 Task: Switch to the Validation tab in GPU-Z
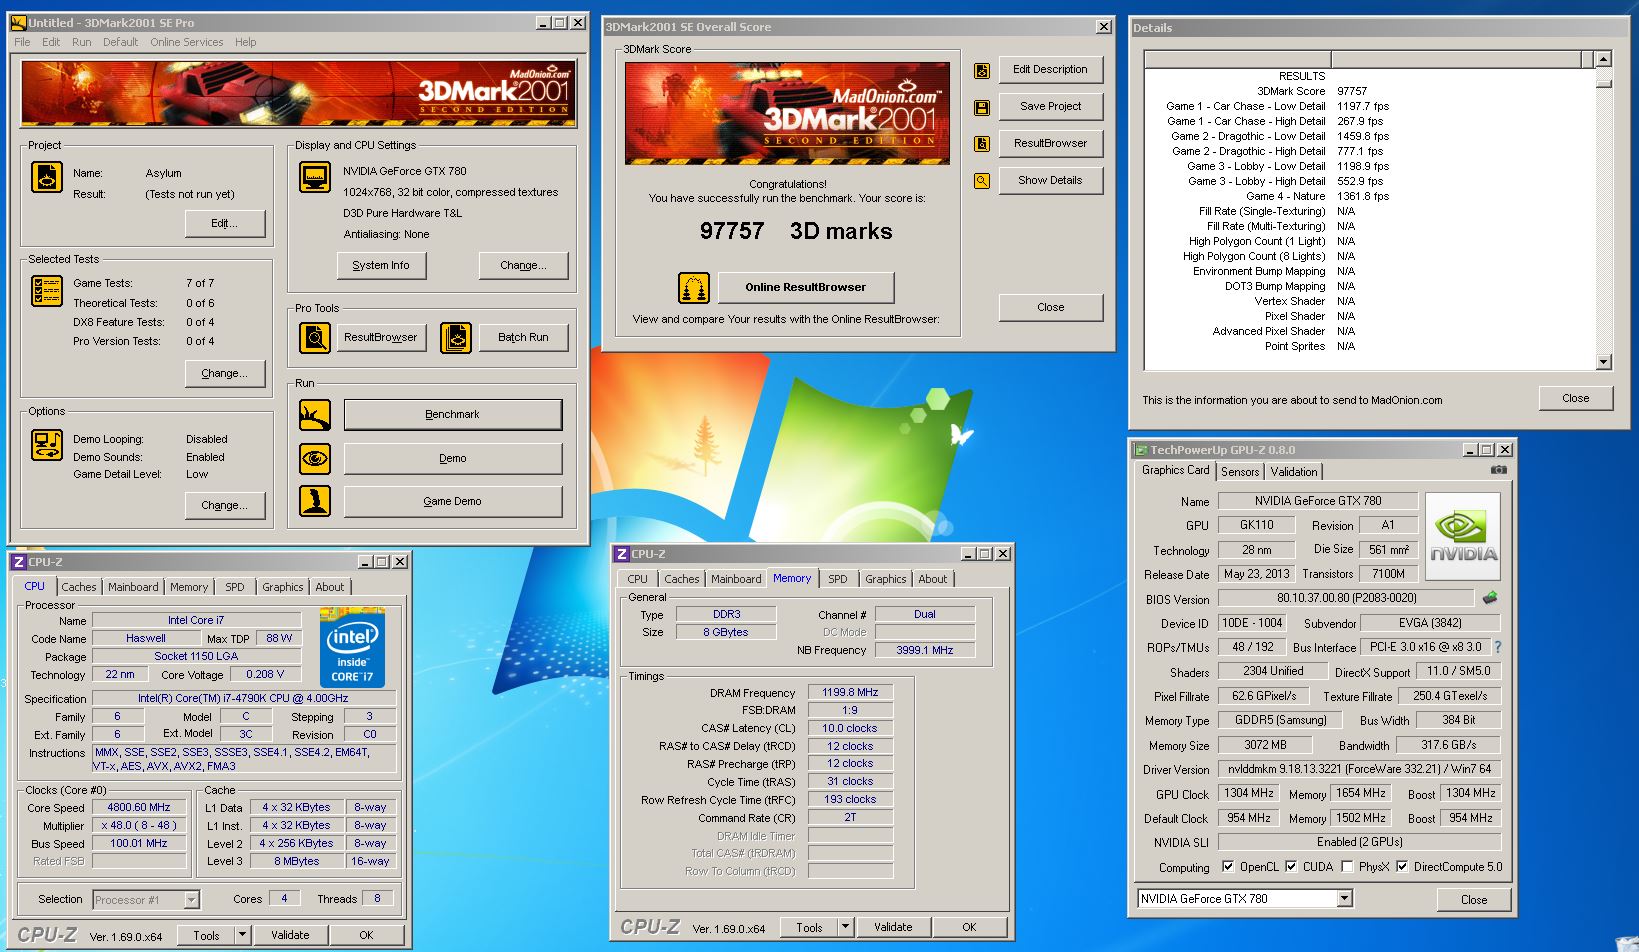[x=1294, y=472]
